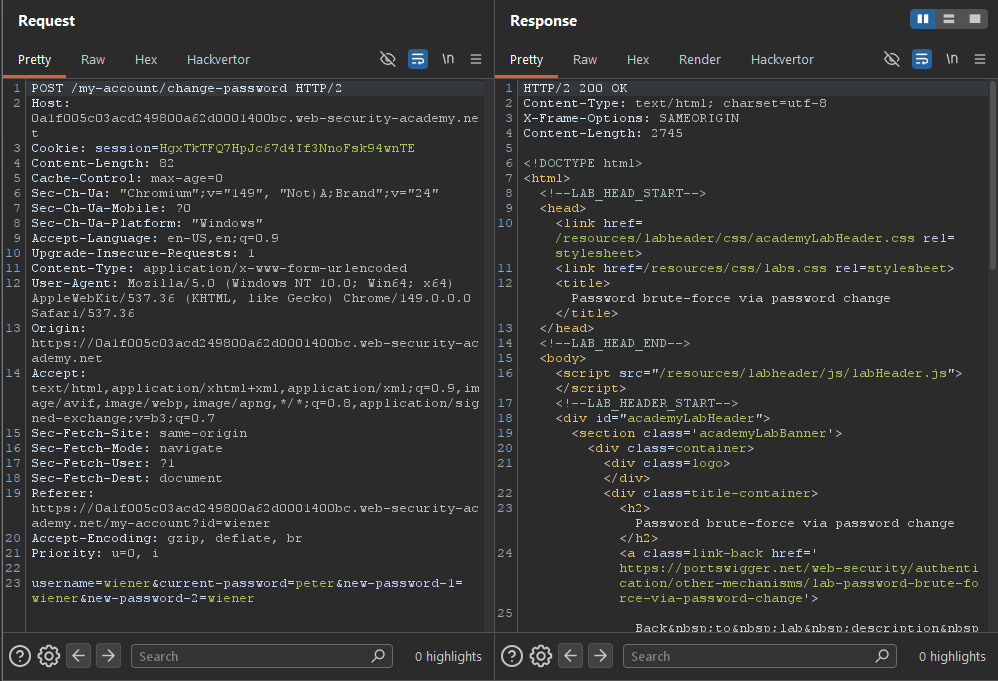Click 'Content-Length: 82' header line
This screenshot has width=998, height=681.
[102, 164]
